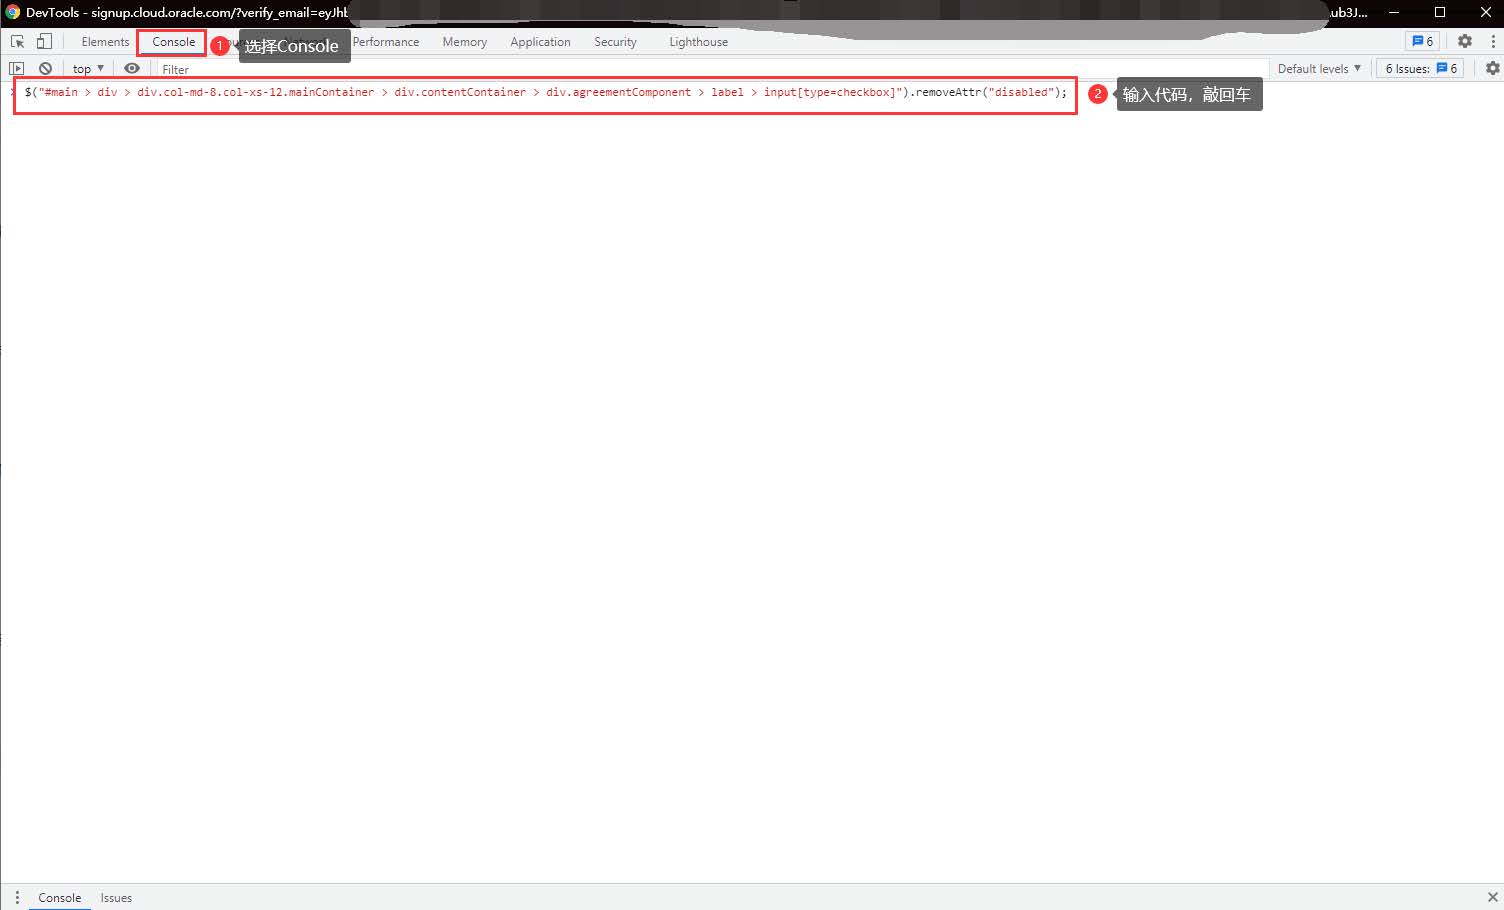Viewport: 1504px width, 910px height.
Task: Close the DevTools window
Action: [1485, 12]
